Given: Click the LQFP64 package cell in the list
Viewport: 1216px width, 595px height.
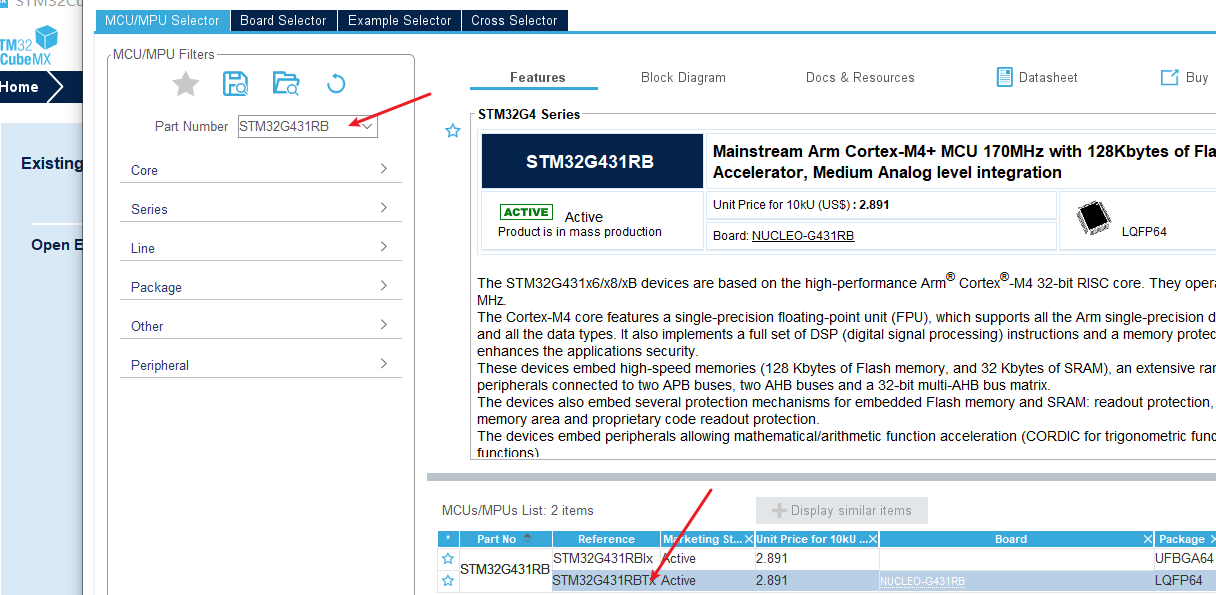Looking at the screenshot, I should click(x=1185, y=580).
